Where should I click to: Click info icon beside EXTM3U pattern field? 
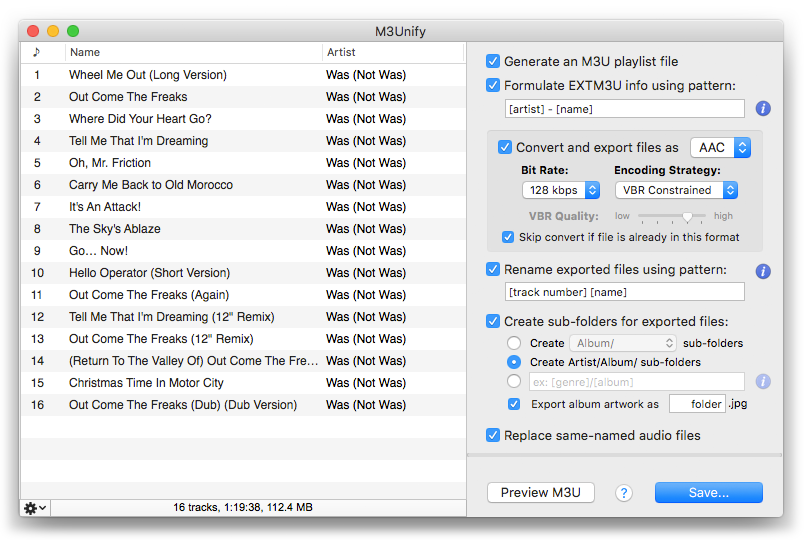pyautogui.click(x=762, y=109)
